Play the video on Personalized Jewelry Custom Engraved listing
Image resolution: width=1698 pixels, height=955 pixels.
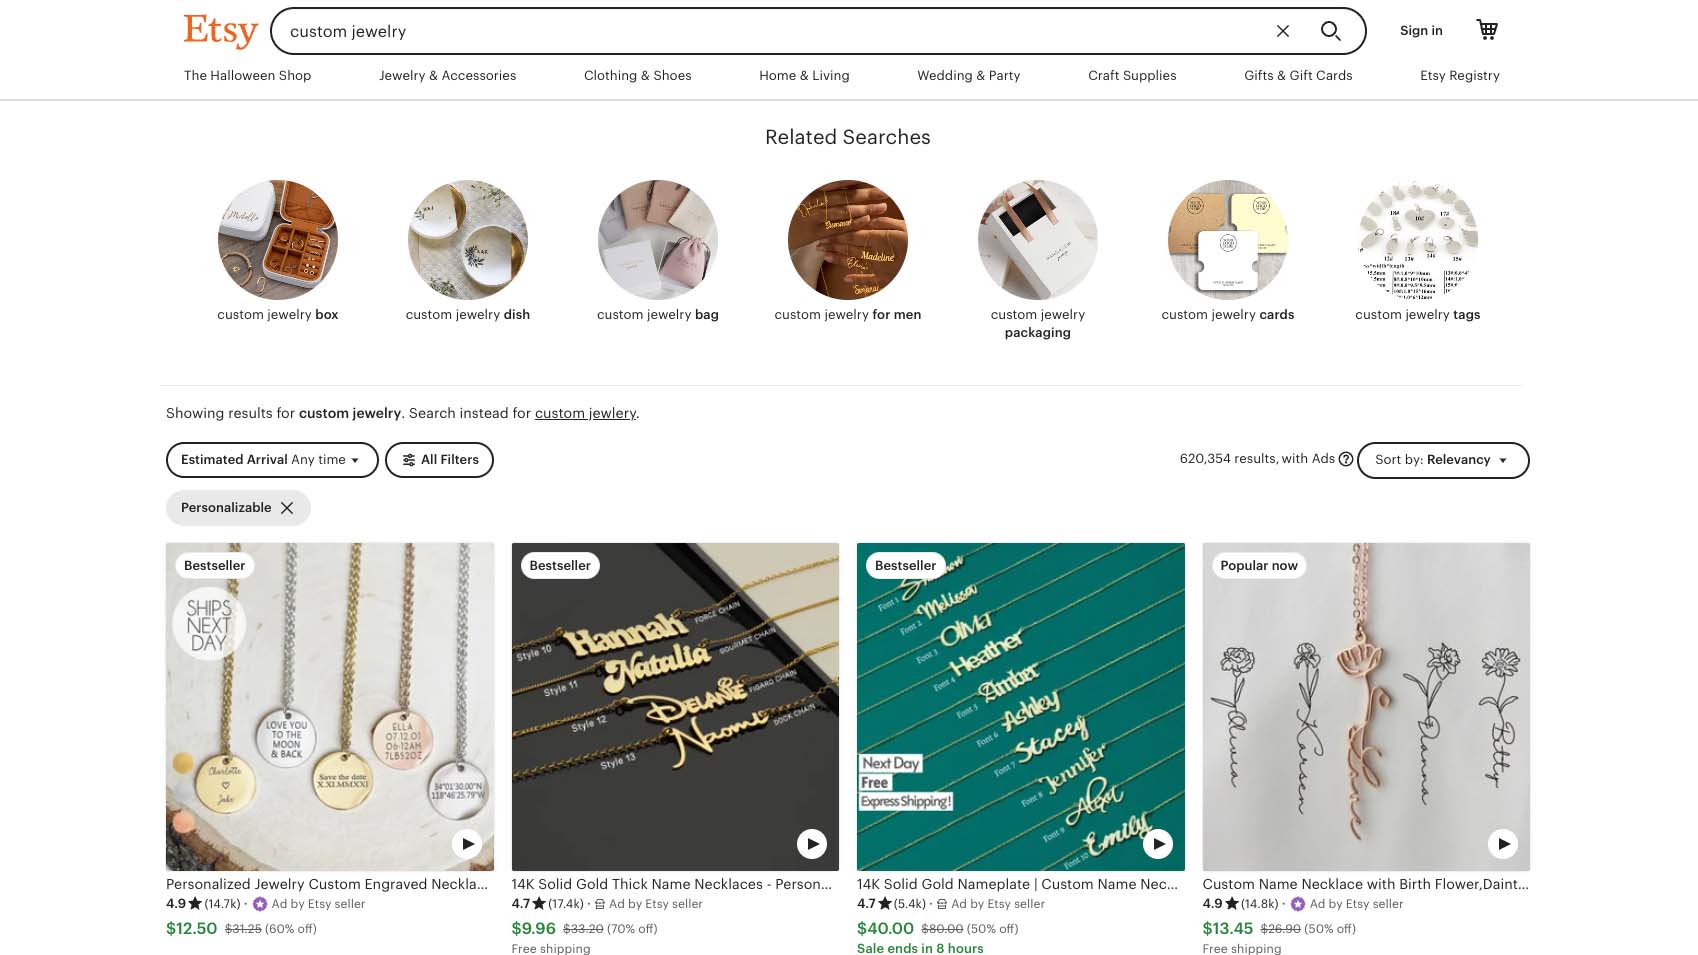[466, 844]
